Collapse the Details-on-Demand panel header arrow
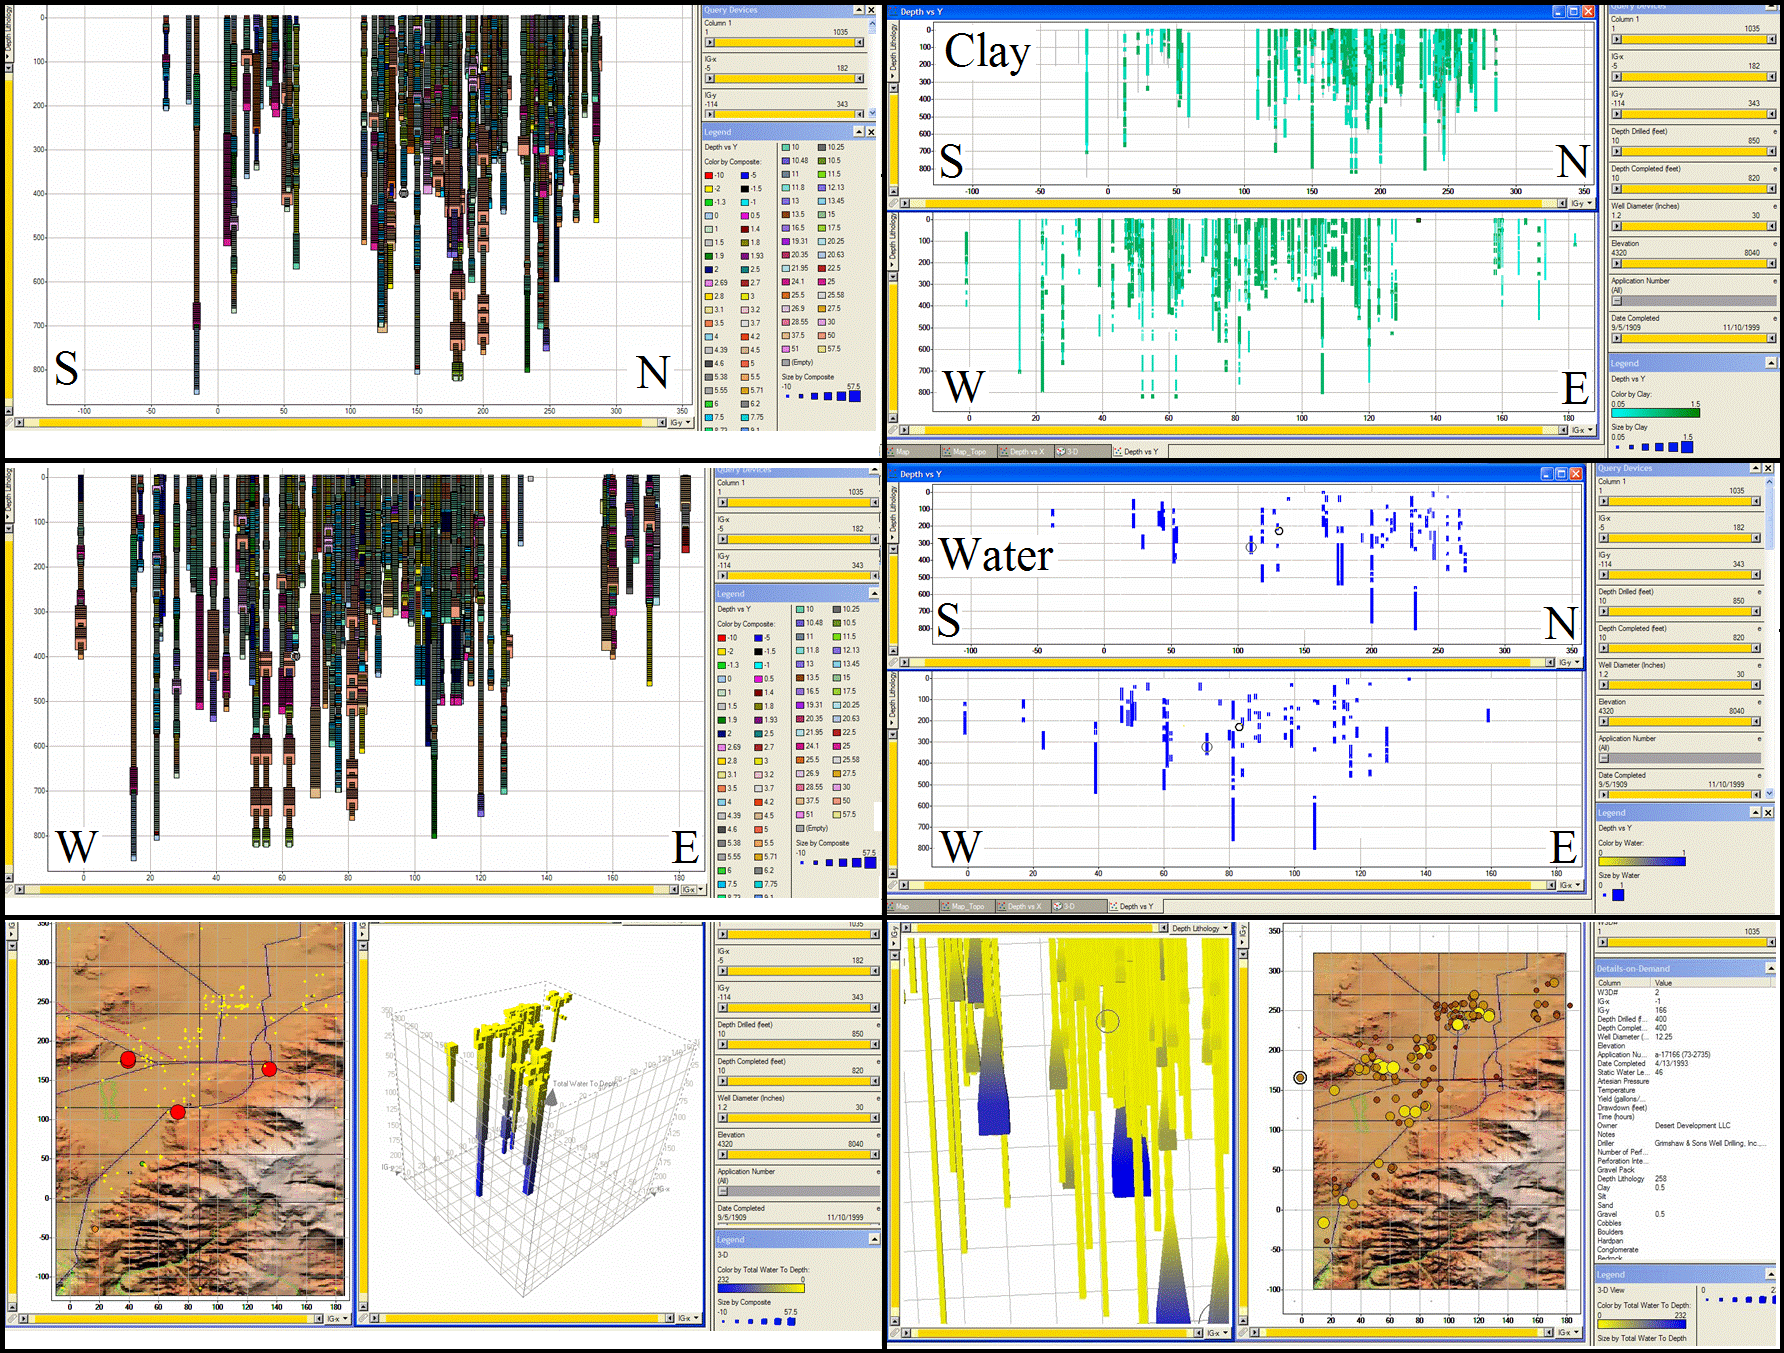Viewport: 1784px width, 1353px height. tap(1771, 968)
